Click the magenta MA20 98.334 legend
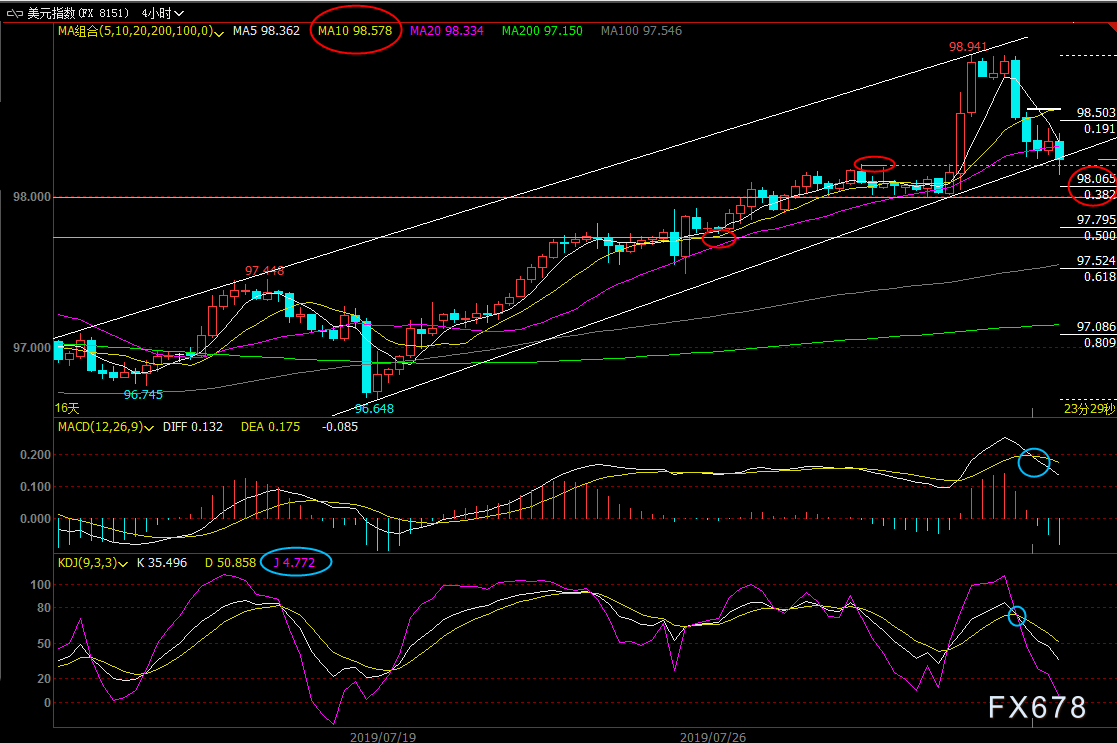The image size is (1117, 743). (x=449, y=31)
